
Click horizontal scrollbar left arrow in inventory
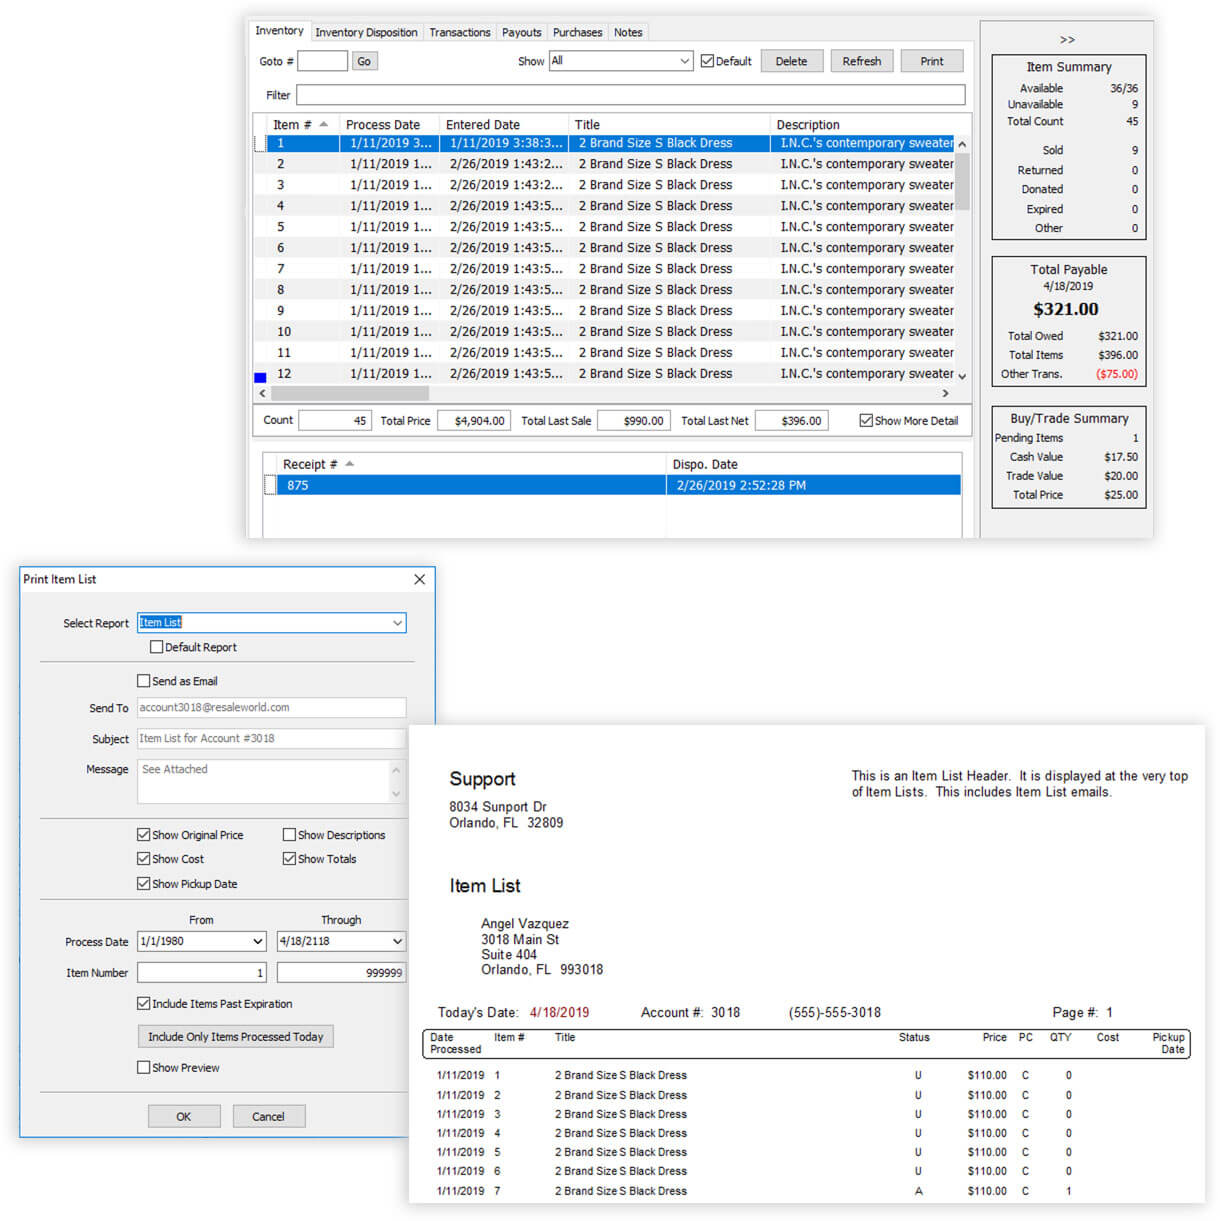tap(263, 394)
